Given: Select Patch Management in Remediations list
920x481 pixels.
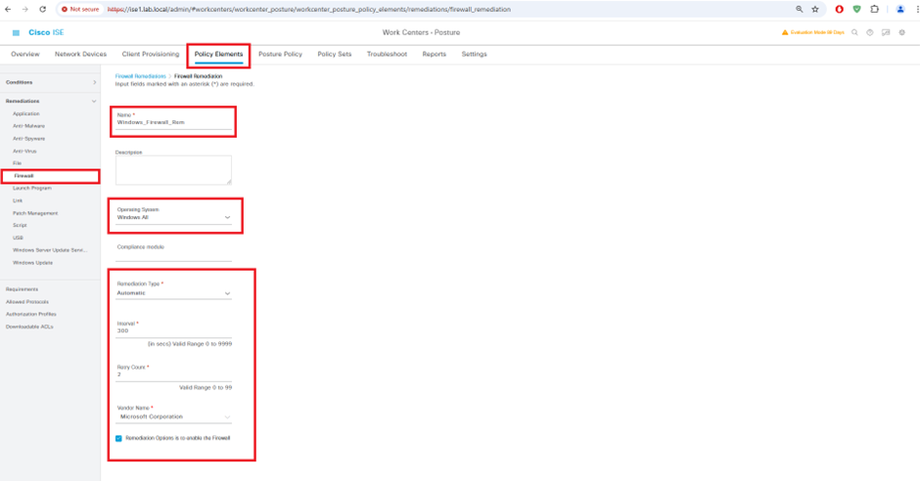Looking at the screenshot, I should coord(35,214).
